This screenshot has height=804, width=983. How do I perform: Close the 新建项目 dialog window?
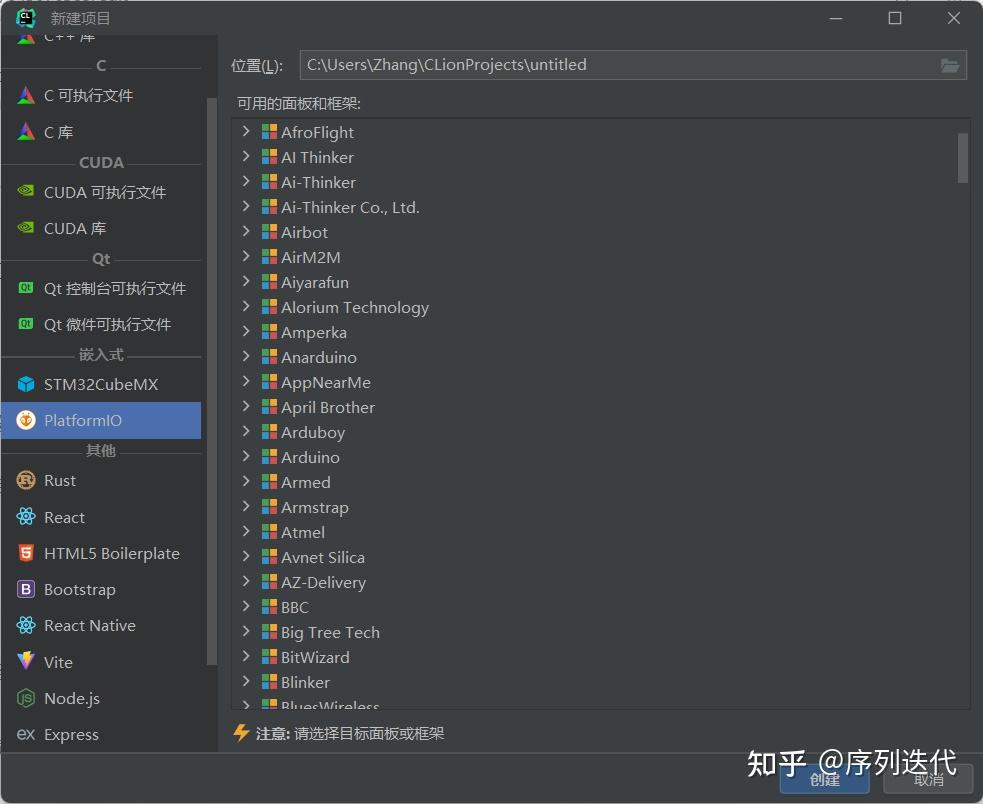click(x=954, y=18)
